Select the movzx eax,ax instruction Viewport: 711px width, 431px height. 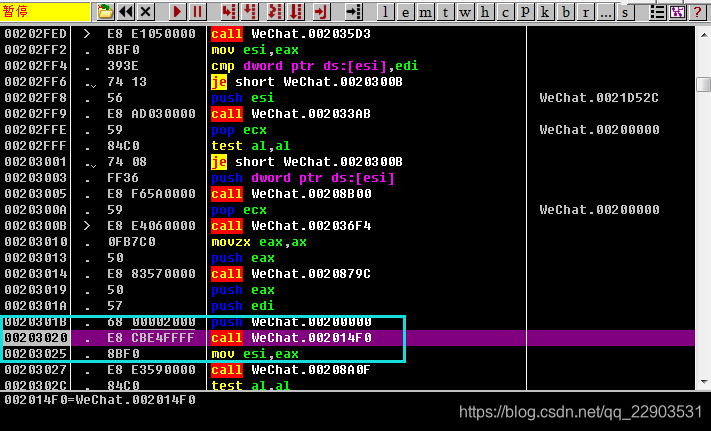coord(259,242)
